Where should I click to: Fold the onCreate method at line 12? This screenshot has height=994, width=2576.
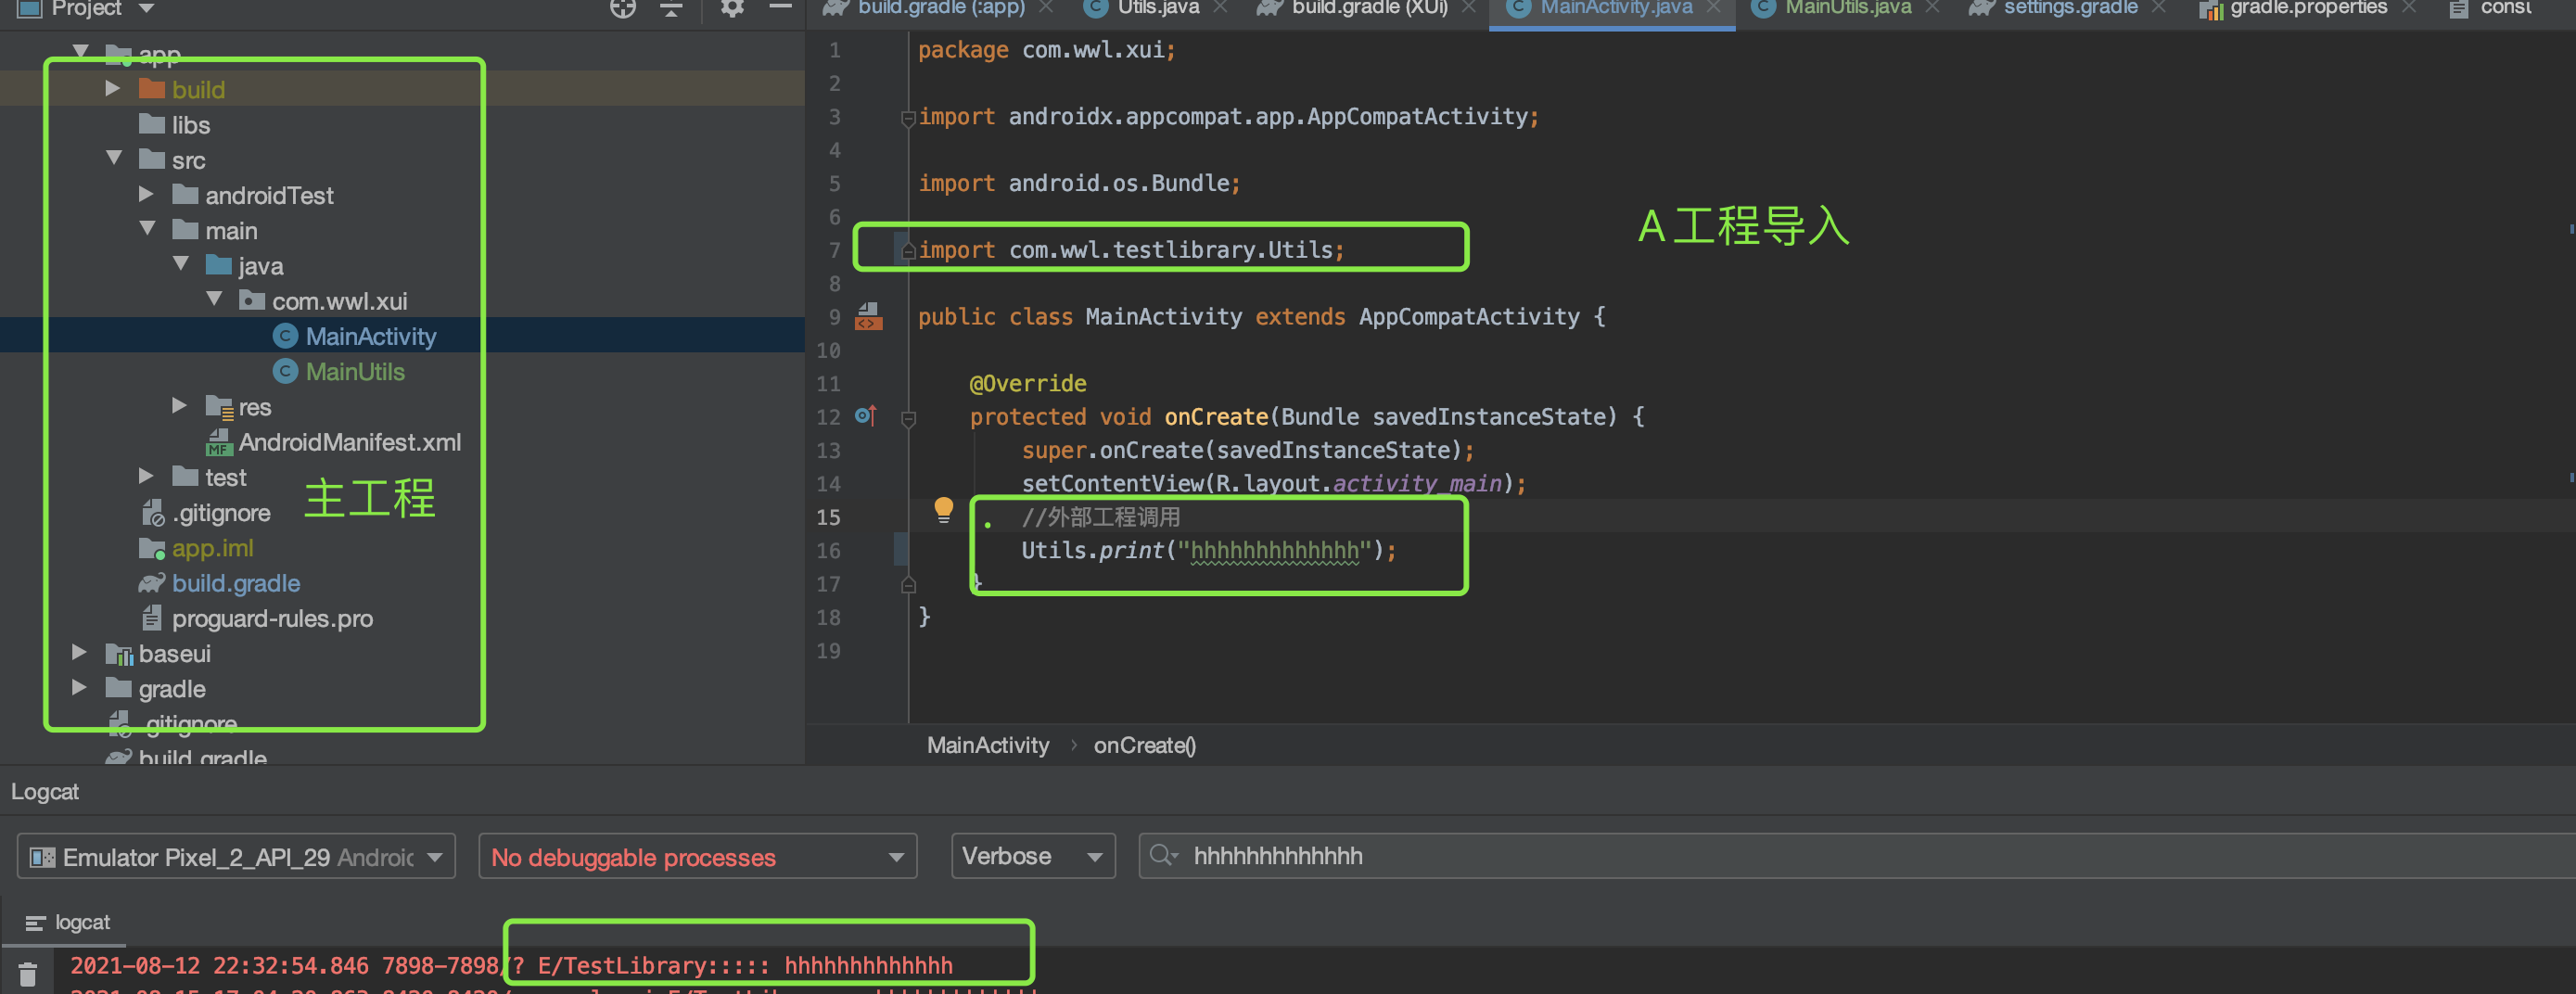908,418
